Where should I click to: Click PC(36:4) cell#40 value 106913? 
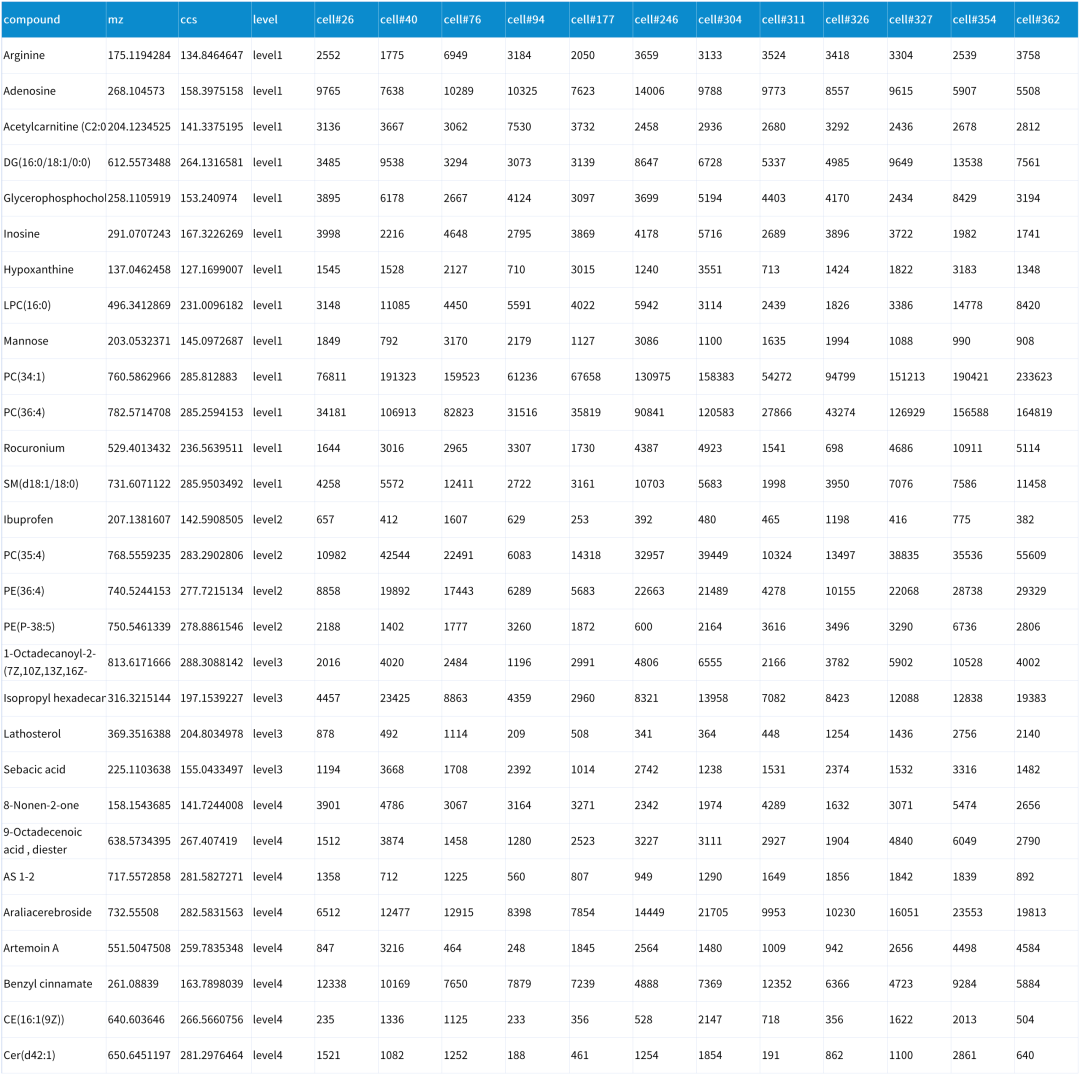[398, 413]
